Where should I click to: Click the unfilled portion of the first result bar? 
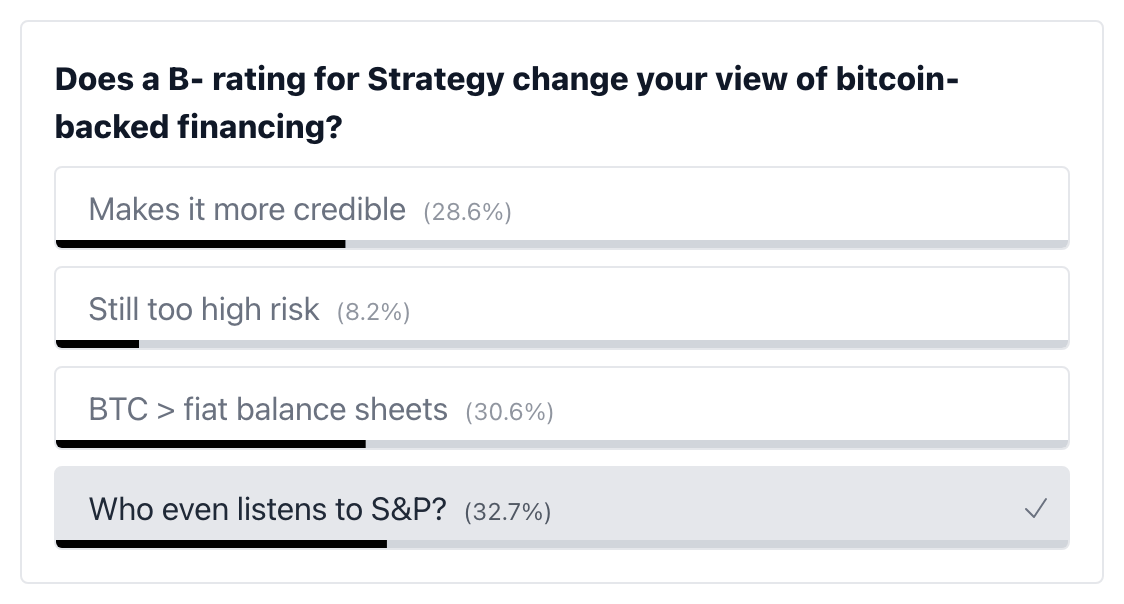(x=700, y=243)
